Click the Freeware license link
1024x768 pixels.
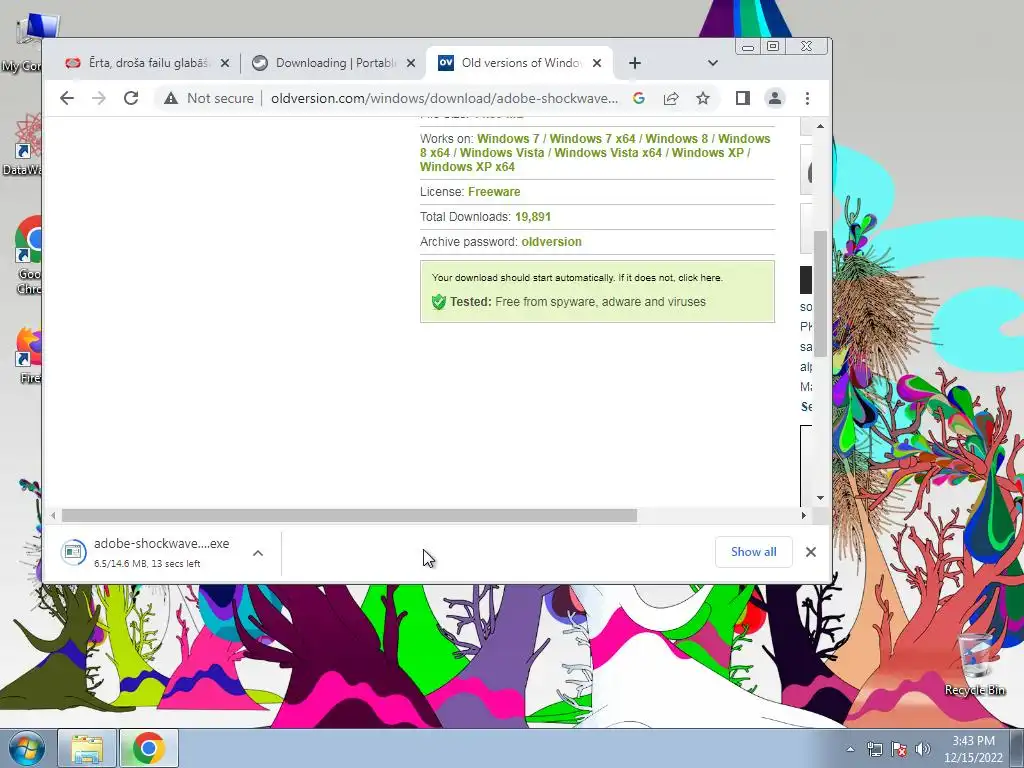coord(494,192)
